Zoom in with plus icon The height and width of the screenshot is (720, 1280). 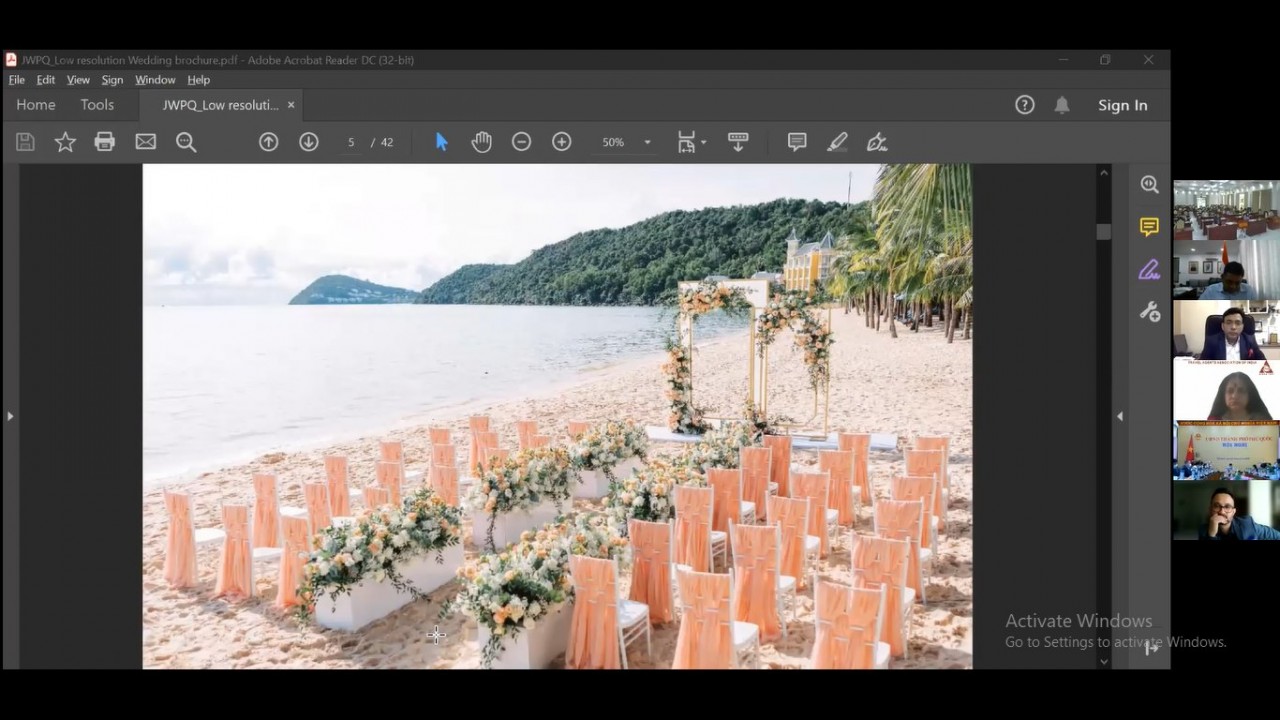click(562, 142)
